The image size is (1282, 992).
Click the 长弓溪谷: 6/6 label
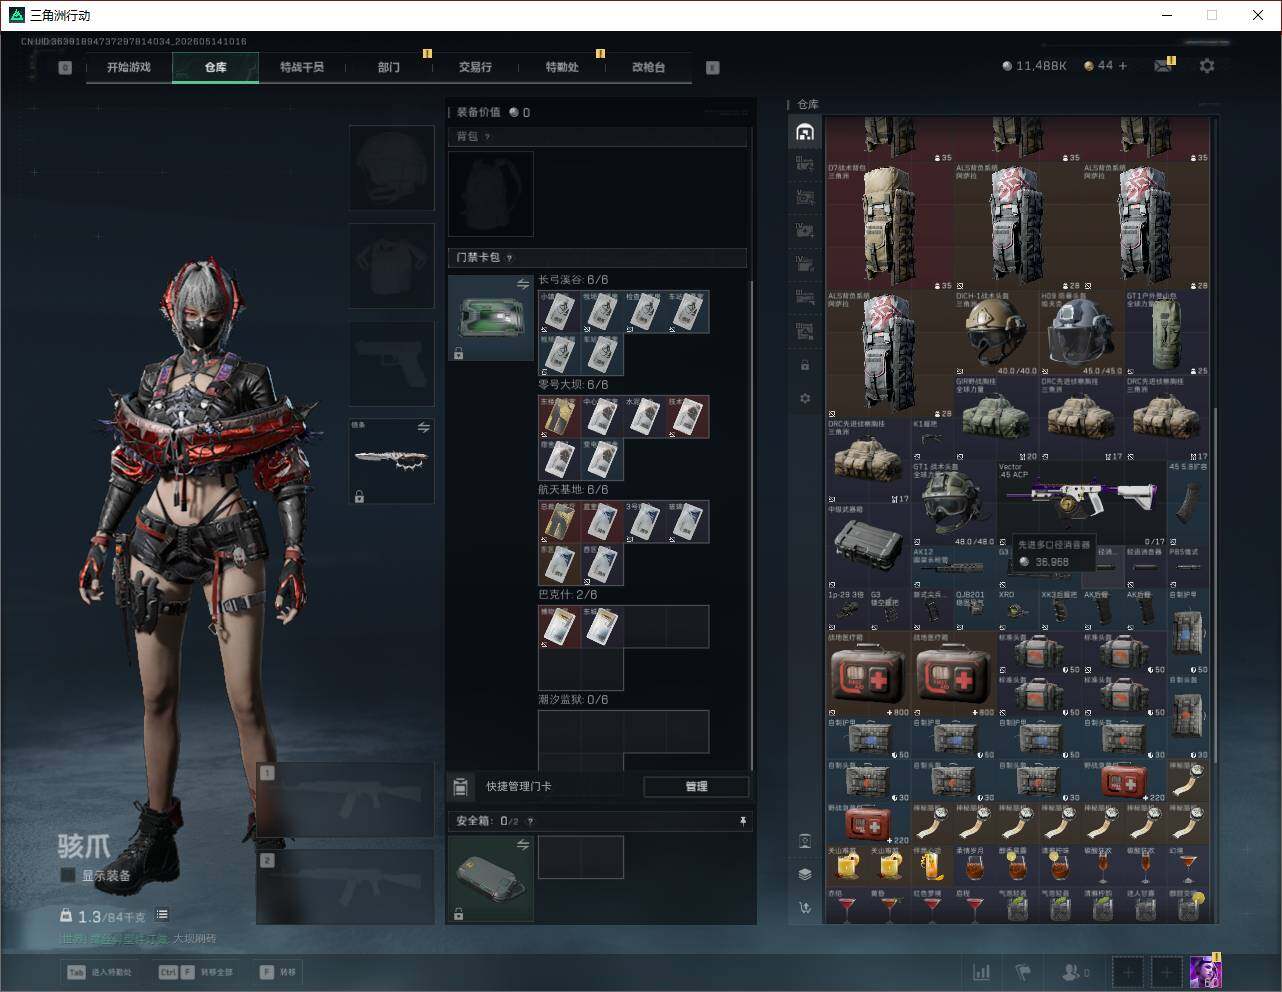(x=573, y=280)
